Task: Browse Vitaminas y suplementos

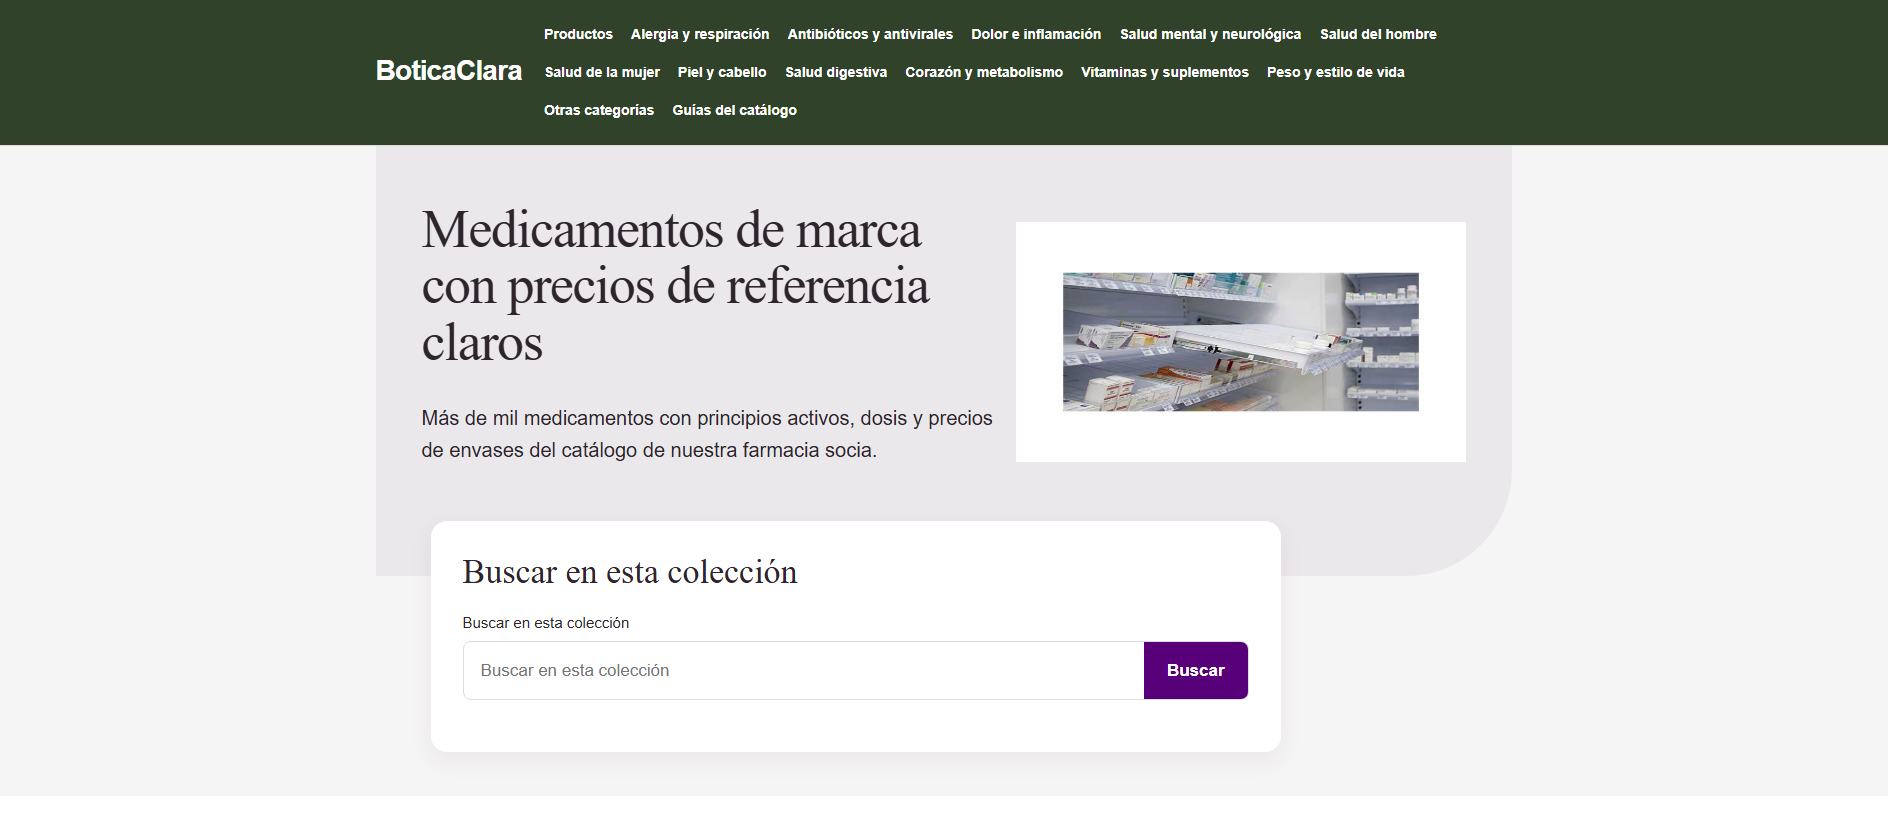Action: [1165, 72]
